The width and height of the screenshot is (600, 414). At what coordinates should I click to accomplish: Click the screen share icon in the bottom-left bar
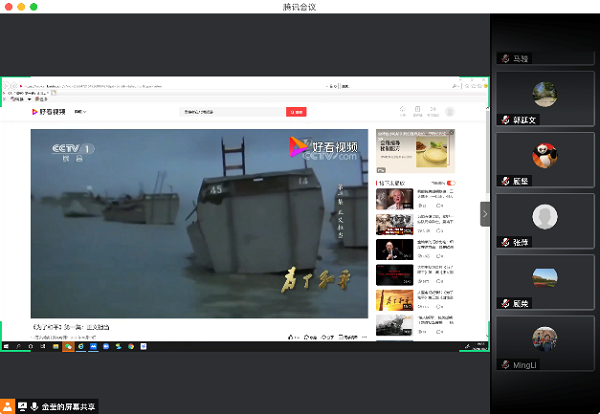[x=22, y=406]
